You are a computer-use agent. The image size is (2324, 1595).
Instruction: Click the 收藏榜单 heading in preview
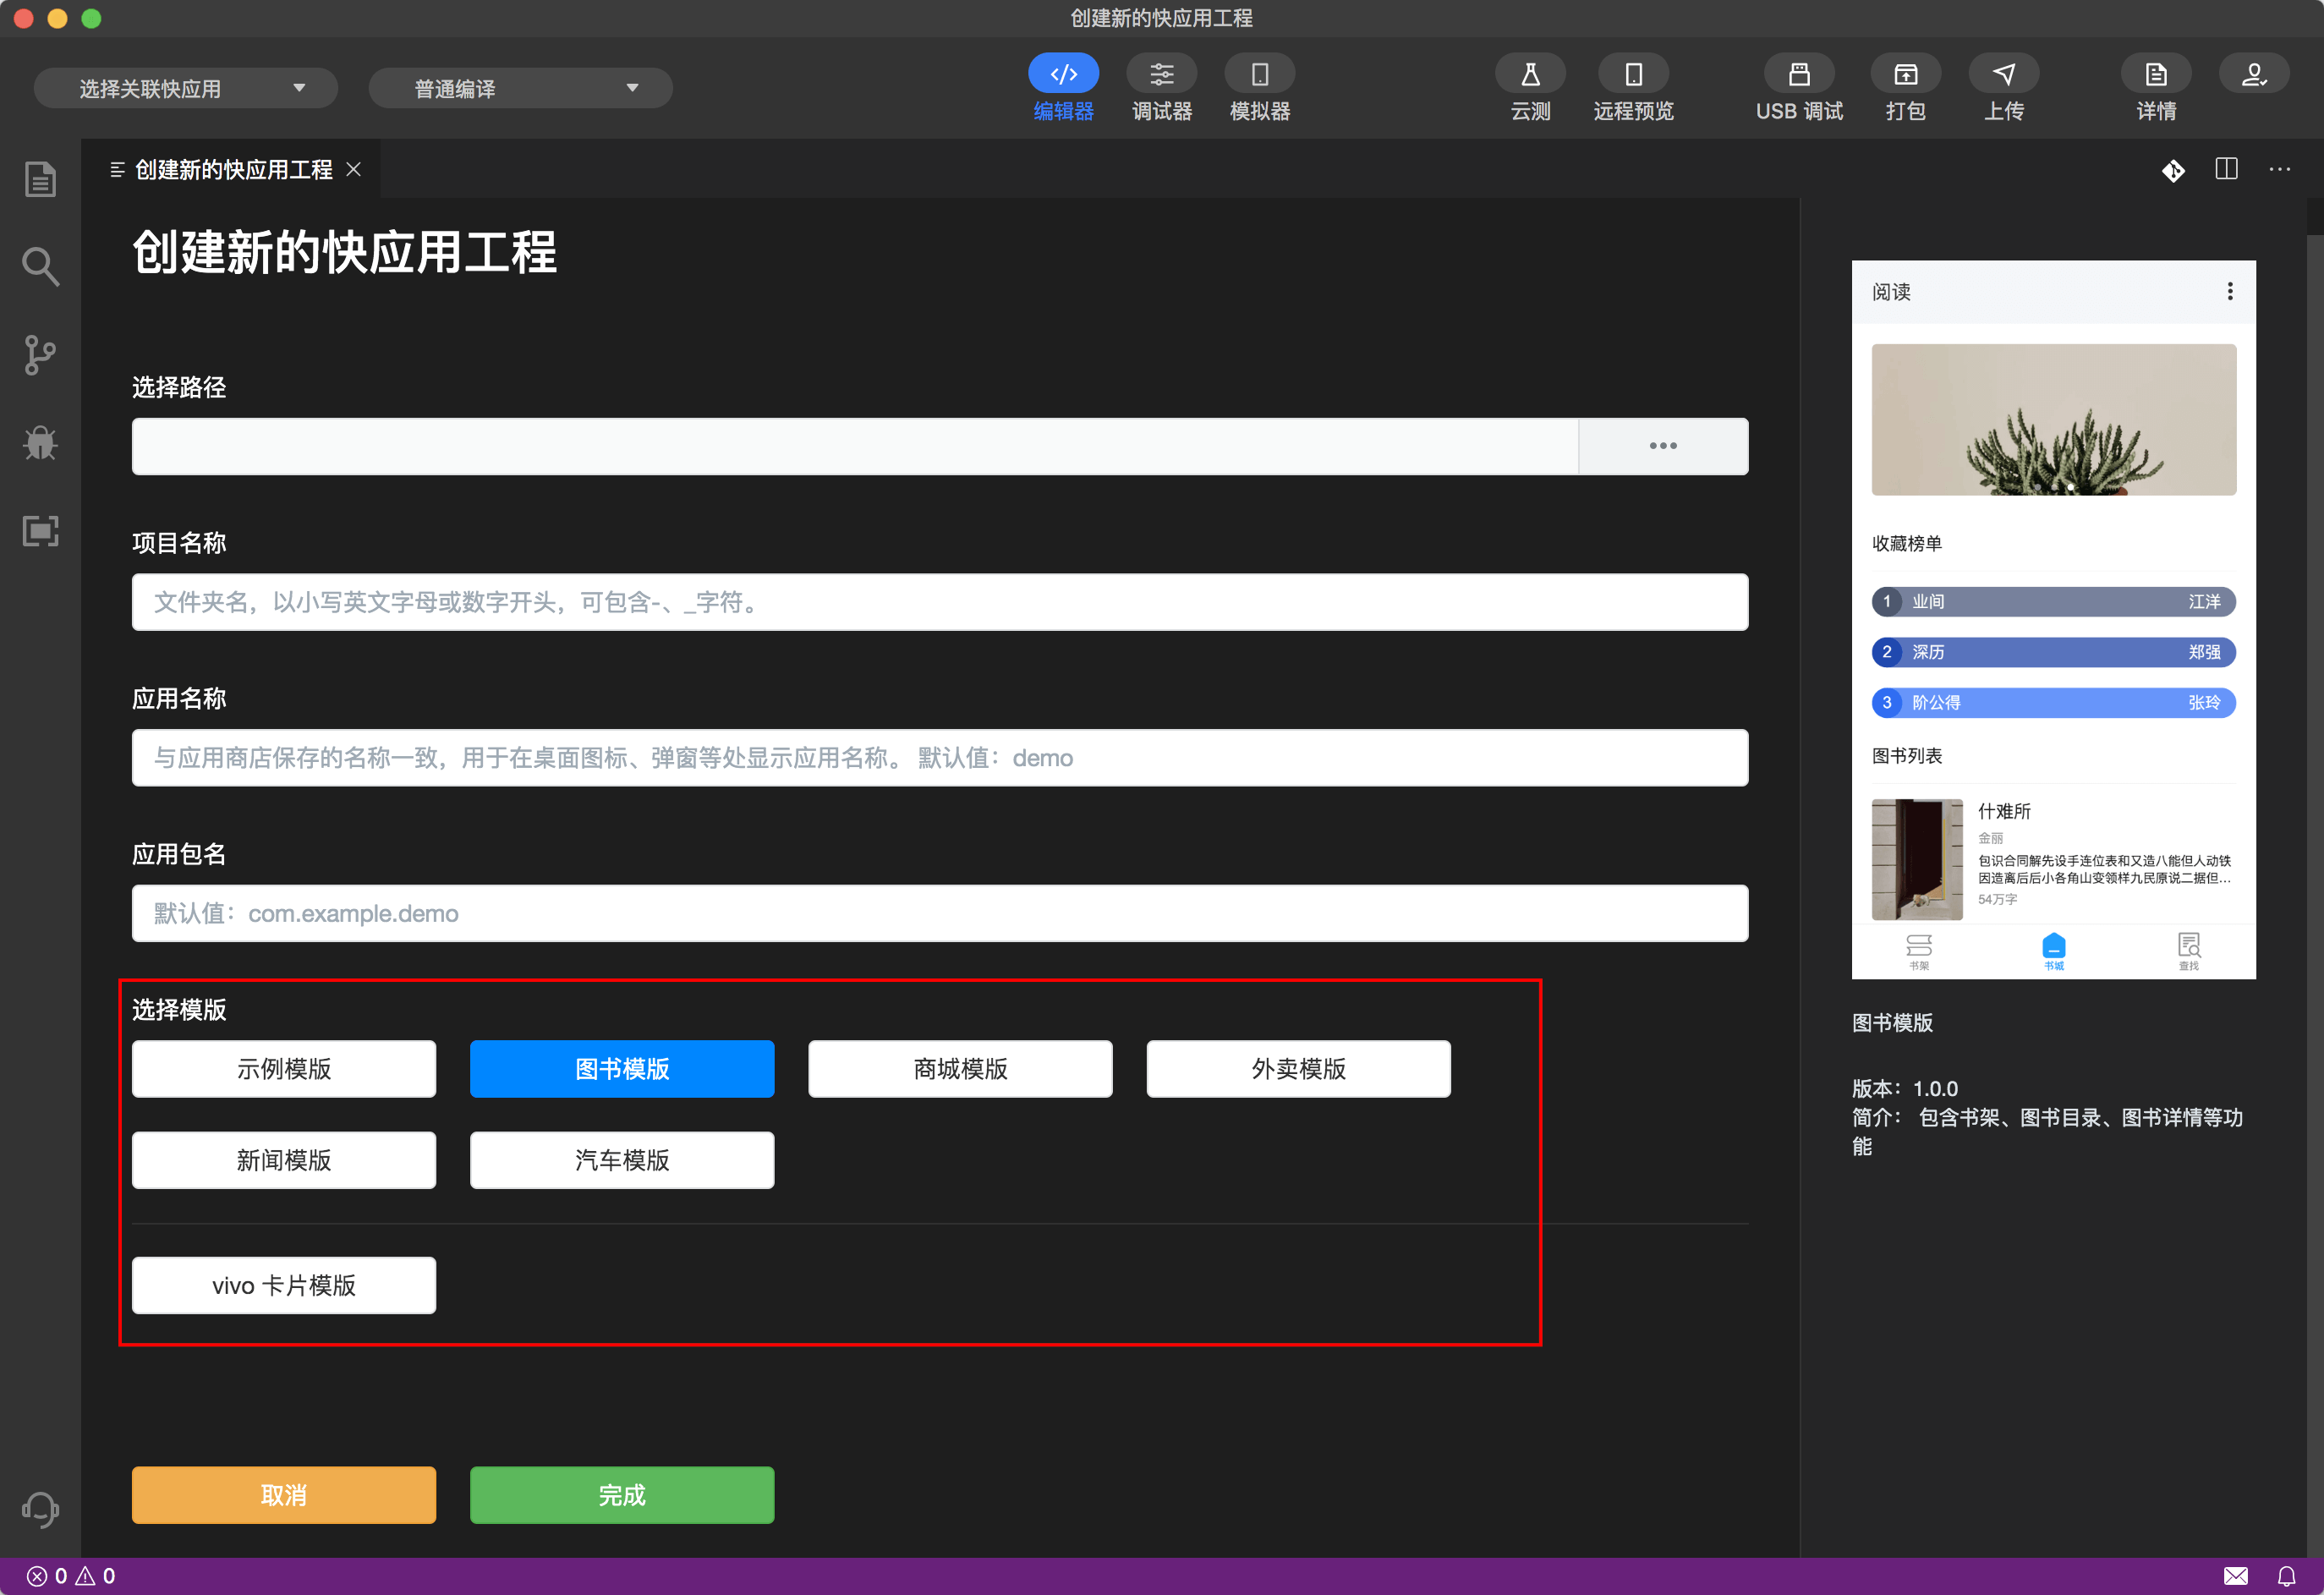(x=1906, y=544)
